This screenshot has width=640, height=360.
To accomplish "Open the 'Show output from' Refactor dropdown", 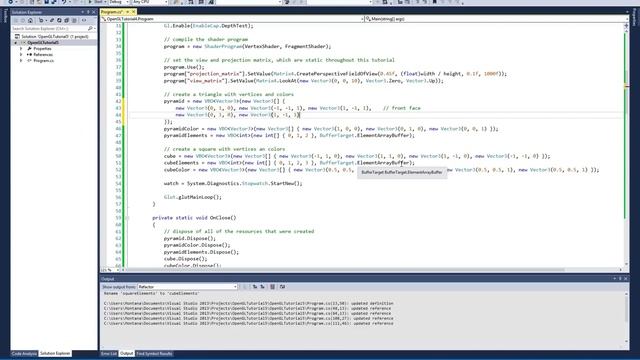I will click(x=188, y=287).
